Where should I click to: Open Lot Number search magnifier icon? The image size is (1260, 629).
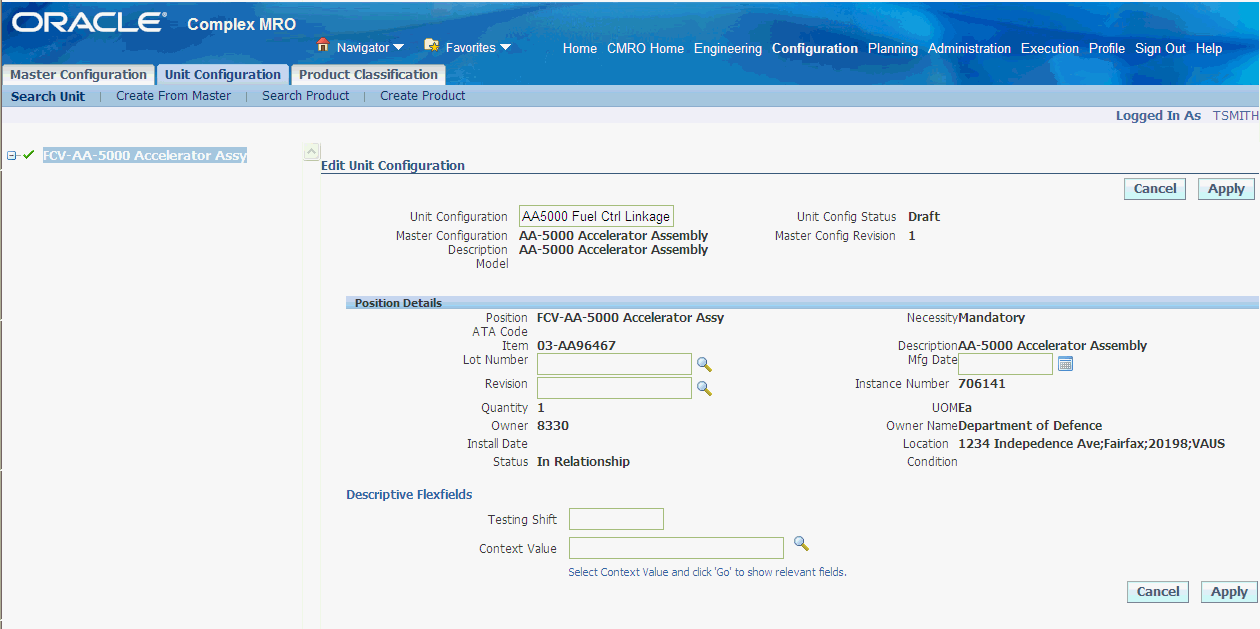coord(704,364)
